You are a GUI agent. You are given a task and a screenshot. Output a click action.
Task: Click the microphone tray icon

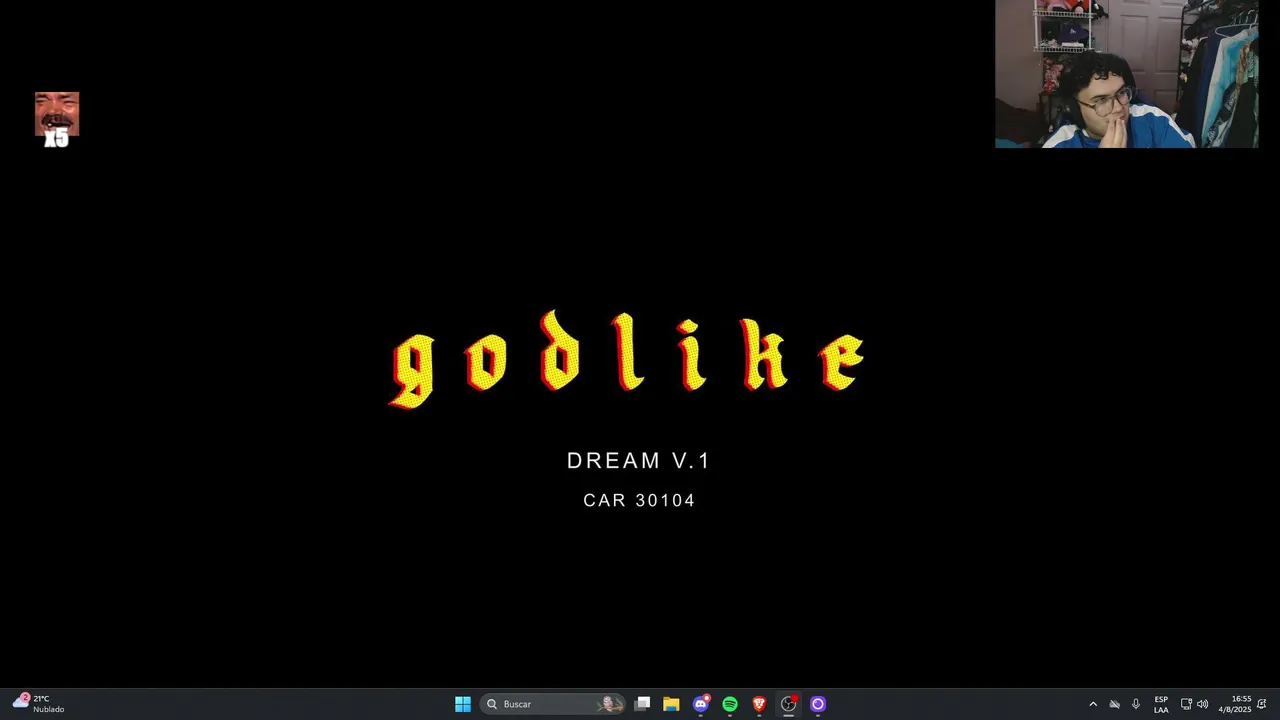click(x=1136, y=704)
